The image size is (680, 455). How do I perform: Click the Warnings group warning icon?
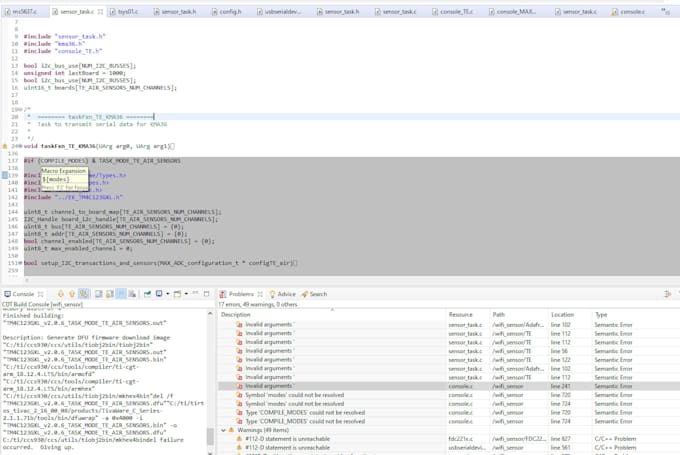pos(232,430)
